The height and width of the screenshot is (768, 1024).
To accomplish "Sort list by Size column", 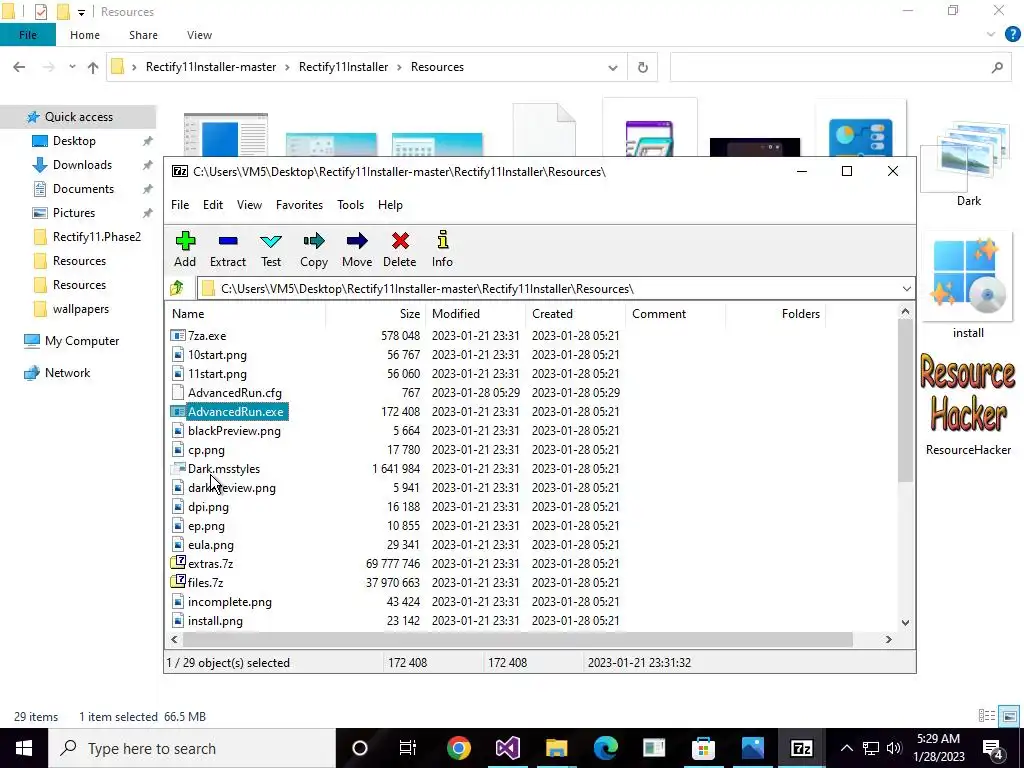I will [375, 313].
